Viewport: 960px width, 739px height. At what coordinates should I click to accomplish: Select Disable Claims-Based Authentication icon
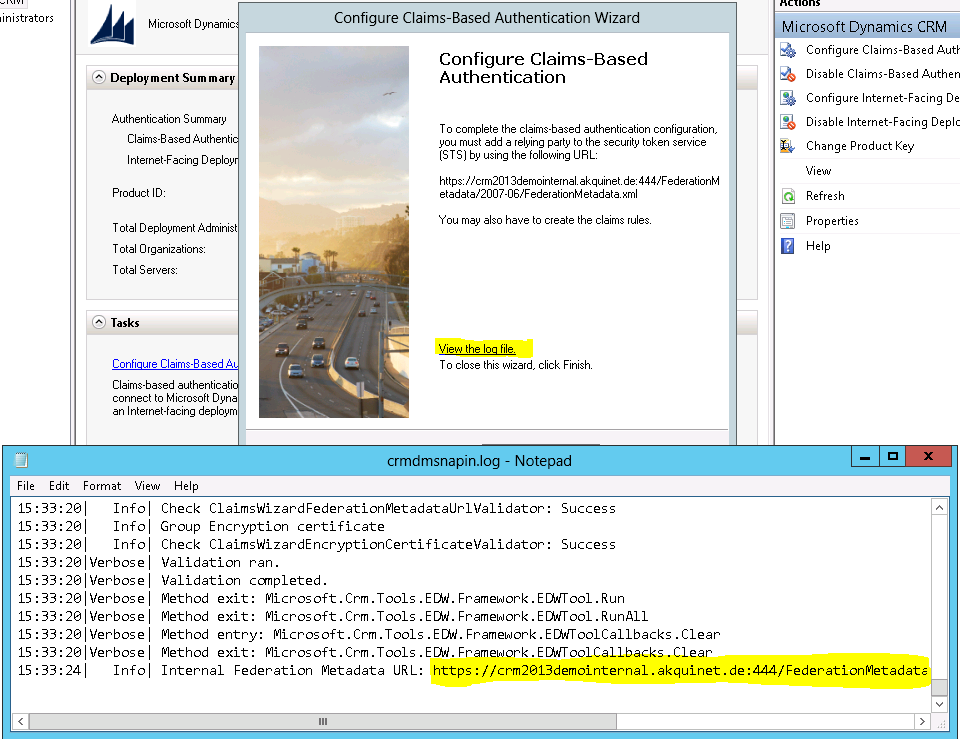[x=786, y=74]
